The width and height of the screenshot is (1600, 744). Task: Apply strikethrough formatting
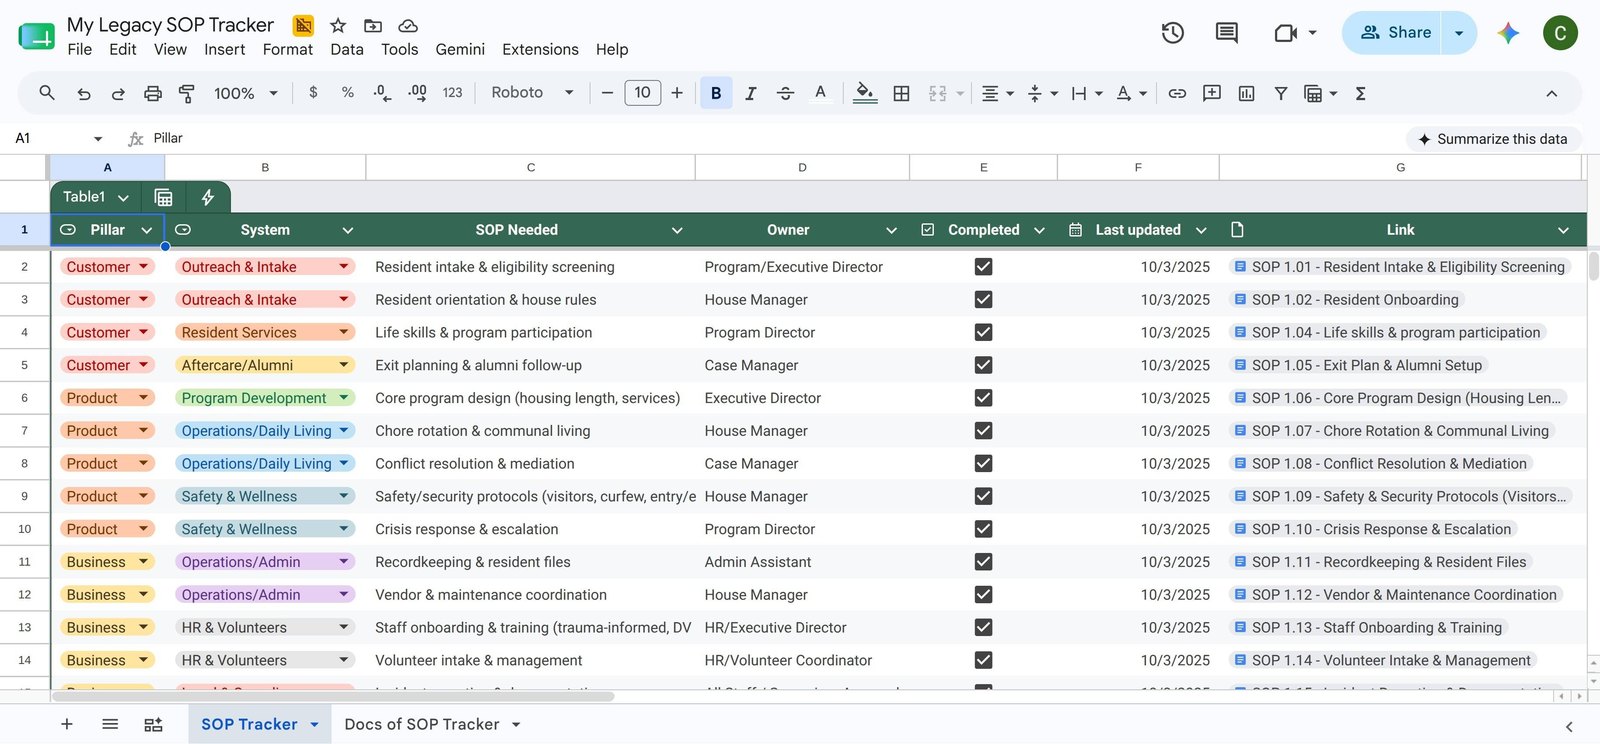click(x=785, y=93)
